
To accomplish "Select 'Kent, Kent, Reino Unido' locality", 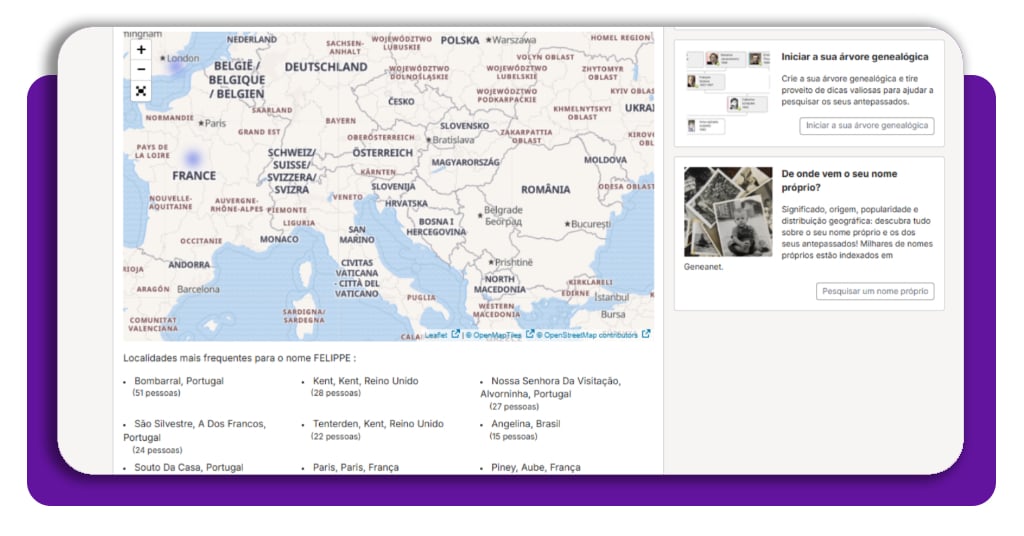I will coord(365,381).
